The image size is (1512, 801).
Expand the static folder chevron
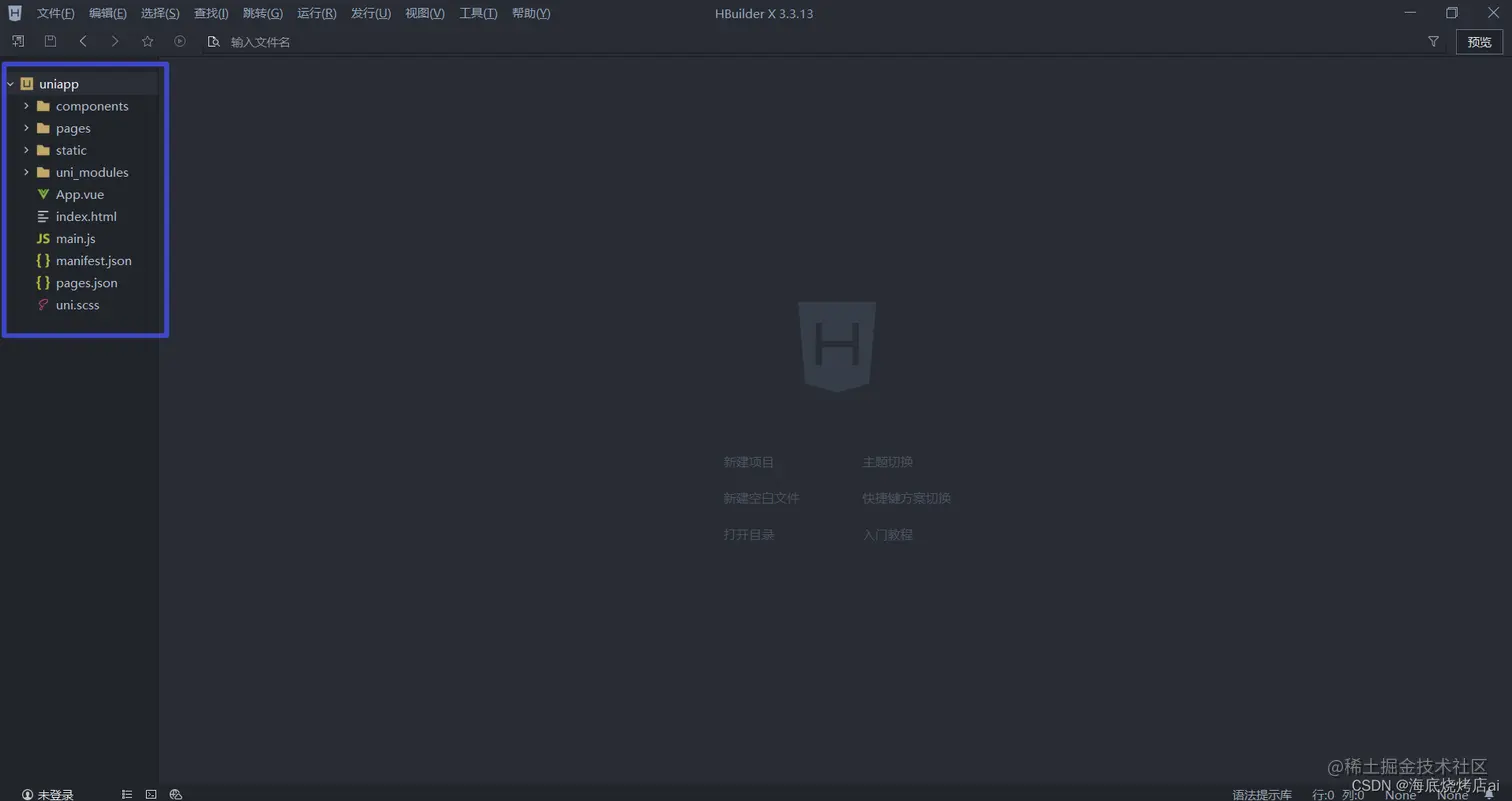tap(26, 150)
